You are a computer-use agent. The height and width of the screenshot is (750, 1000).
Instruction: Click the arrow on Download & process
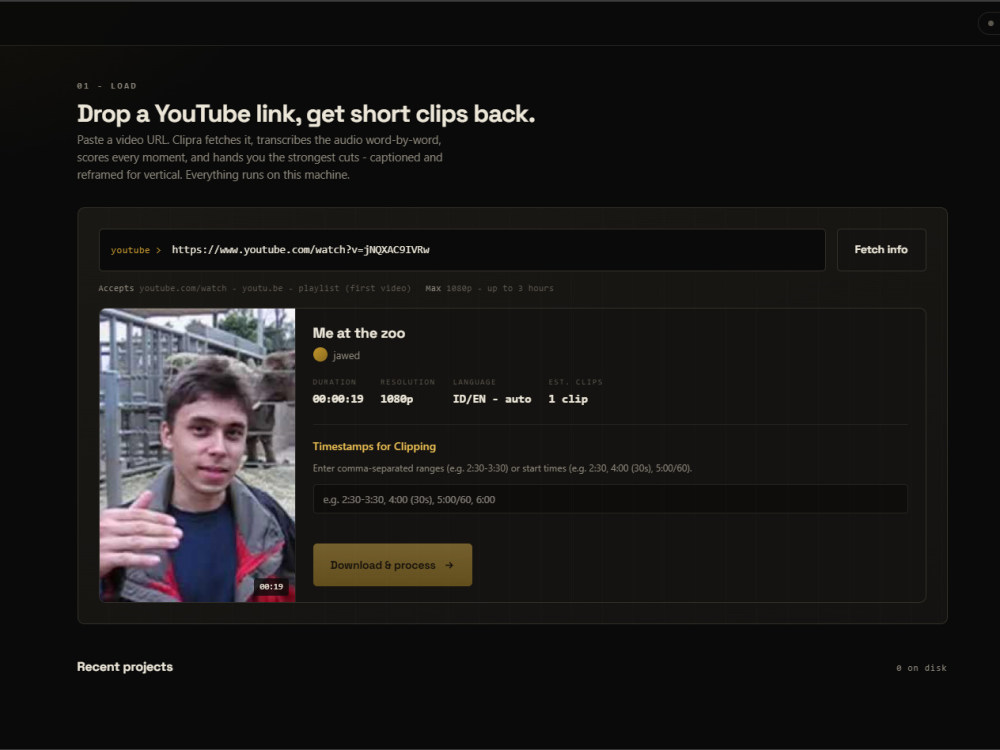tap(449, 565)
